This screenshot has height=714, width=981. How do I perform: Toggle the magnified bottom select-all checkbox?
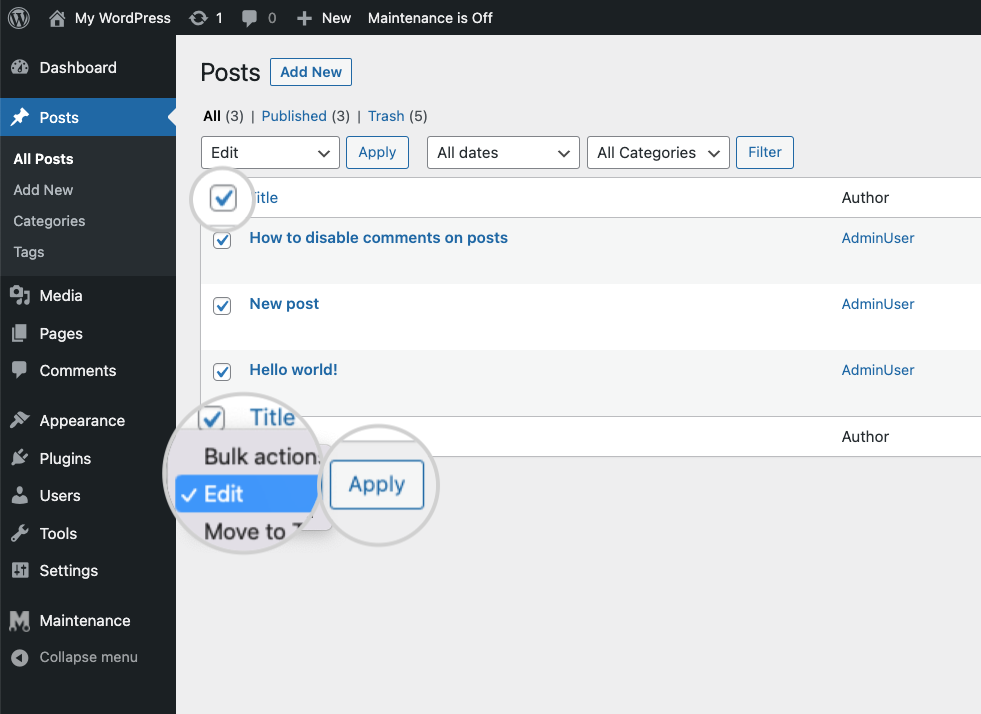[x=211, y=419]
